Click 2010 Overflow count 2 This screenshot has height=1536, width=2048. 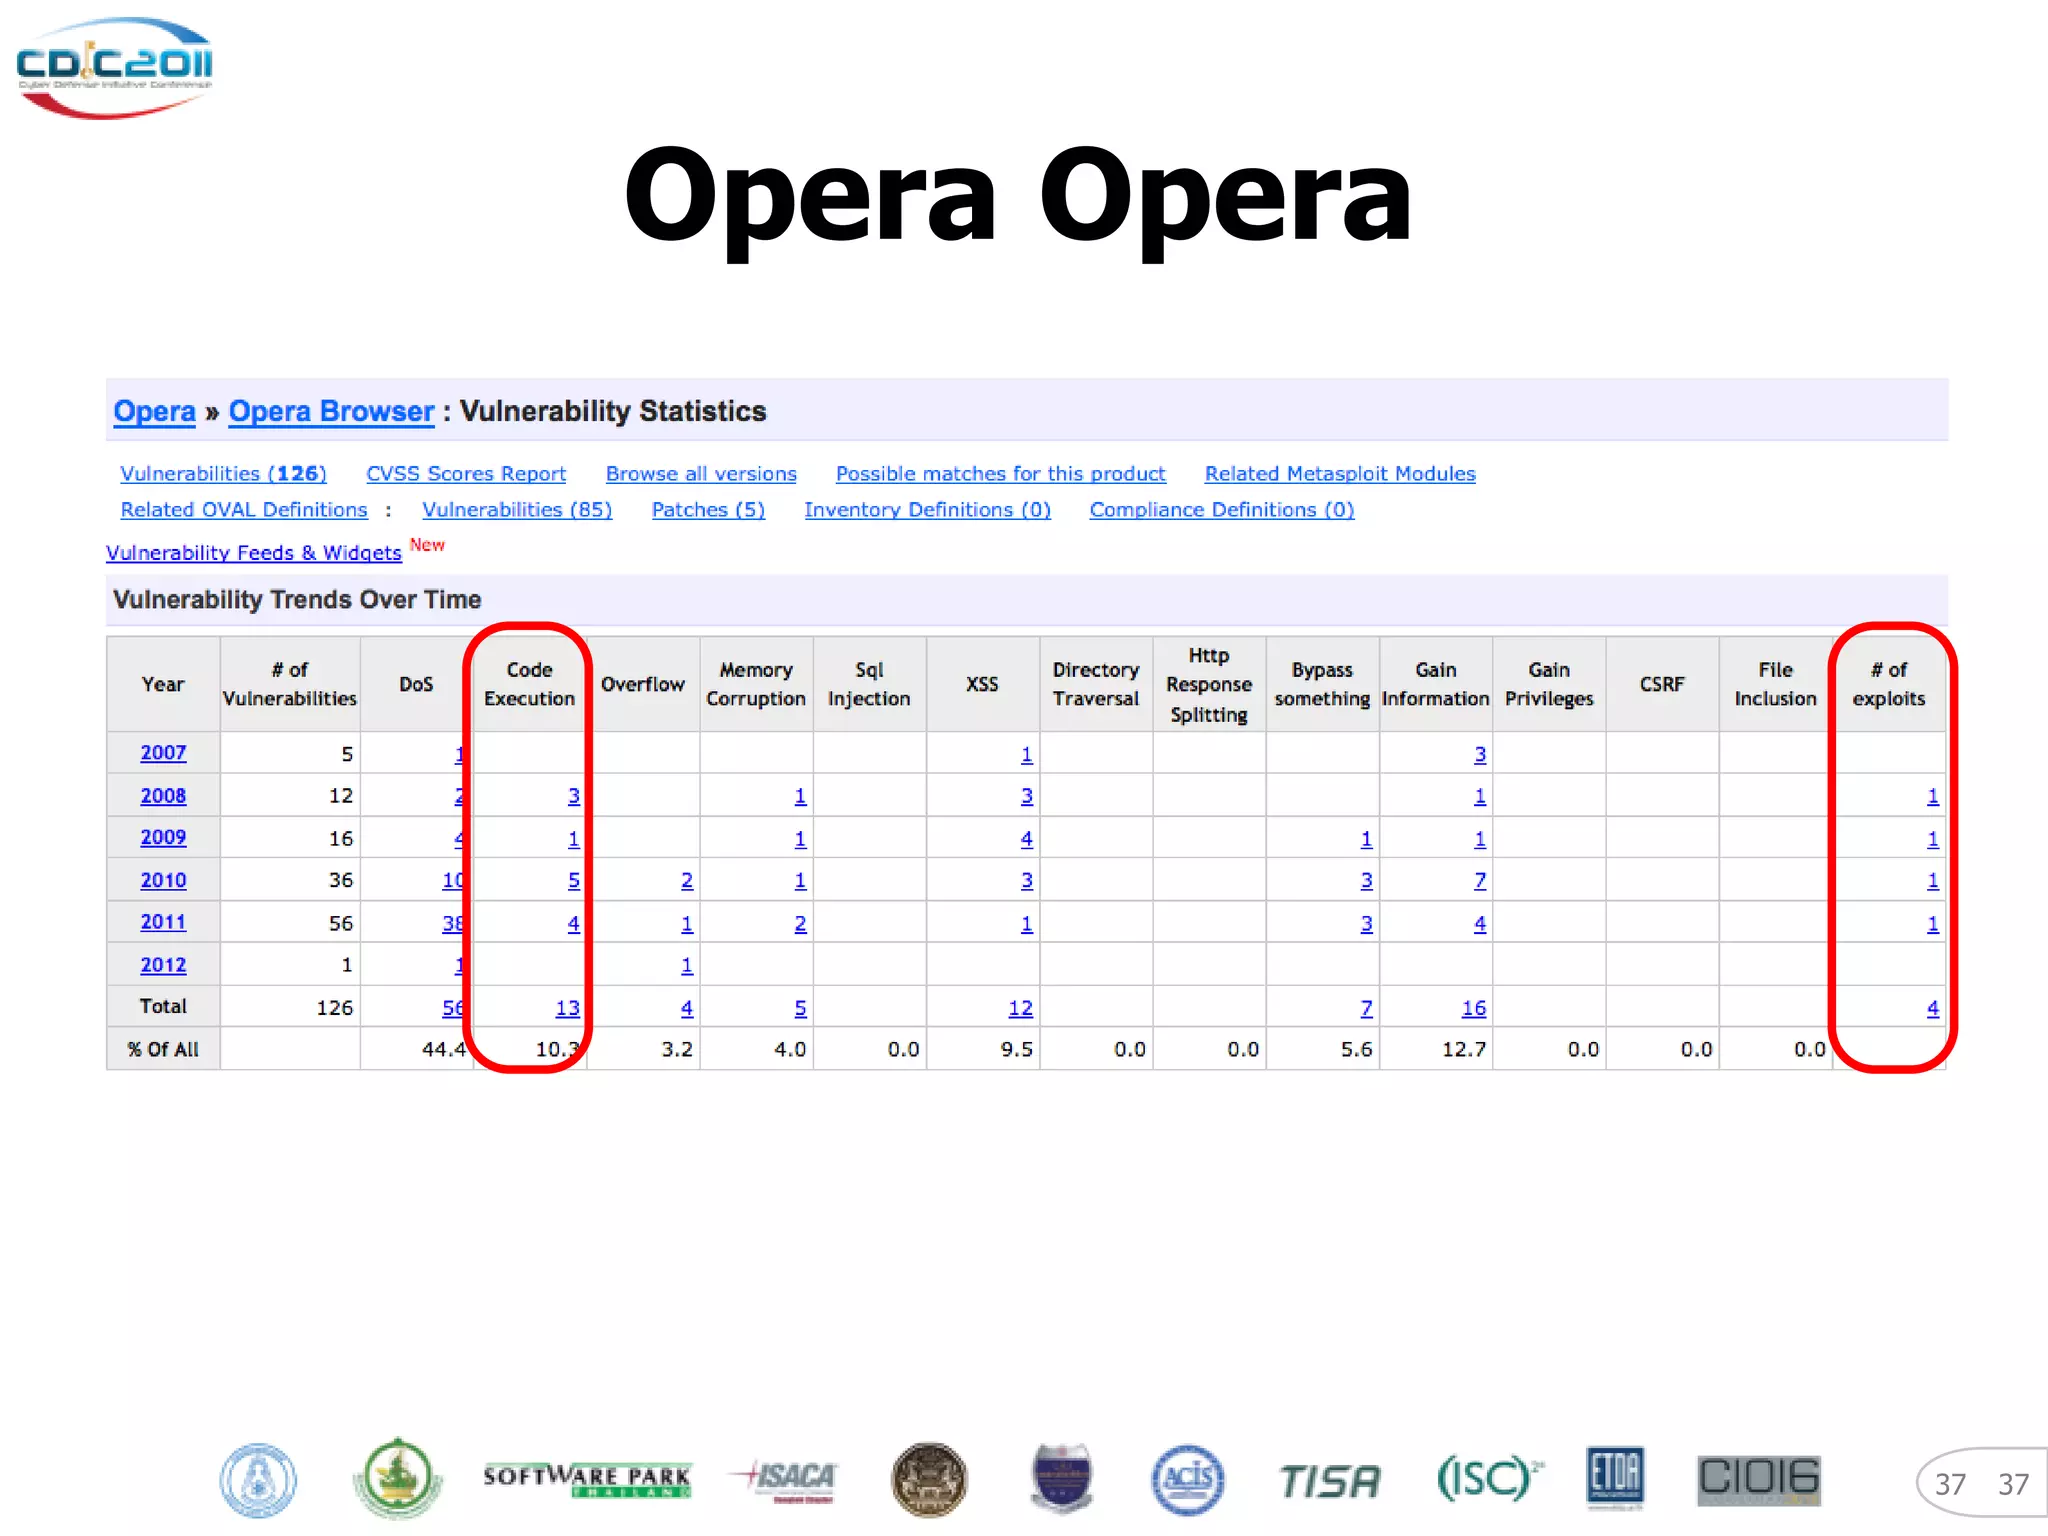point(687,881)
